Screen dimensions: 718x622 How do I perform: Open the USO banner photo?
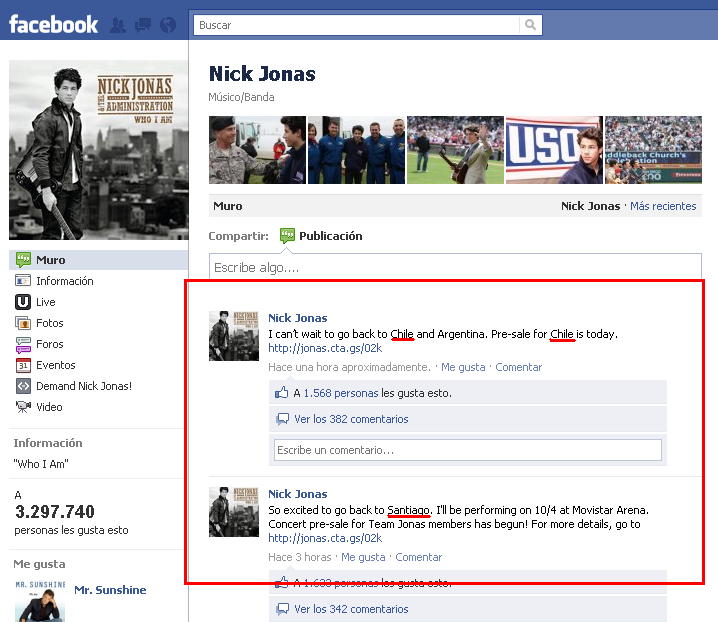coord(554,150)
